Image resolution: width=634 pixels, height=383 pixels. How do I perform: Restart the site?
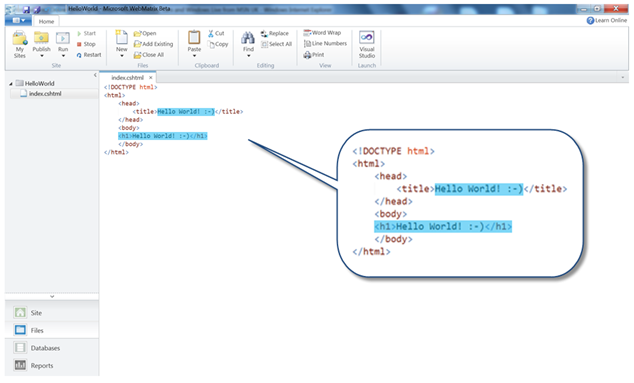[89, 55]
